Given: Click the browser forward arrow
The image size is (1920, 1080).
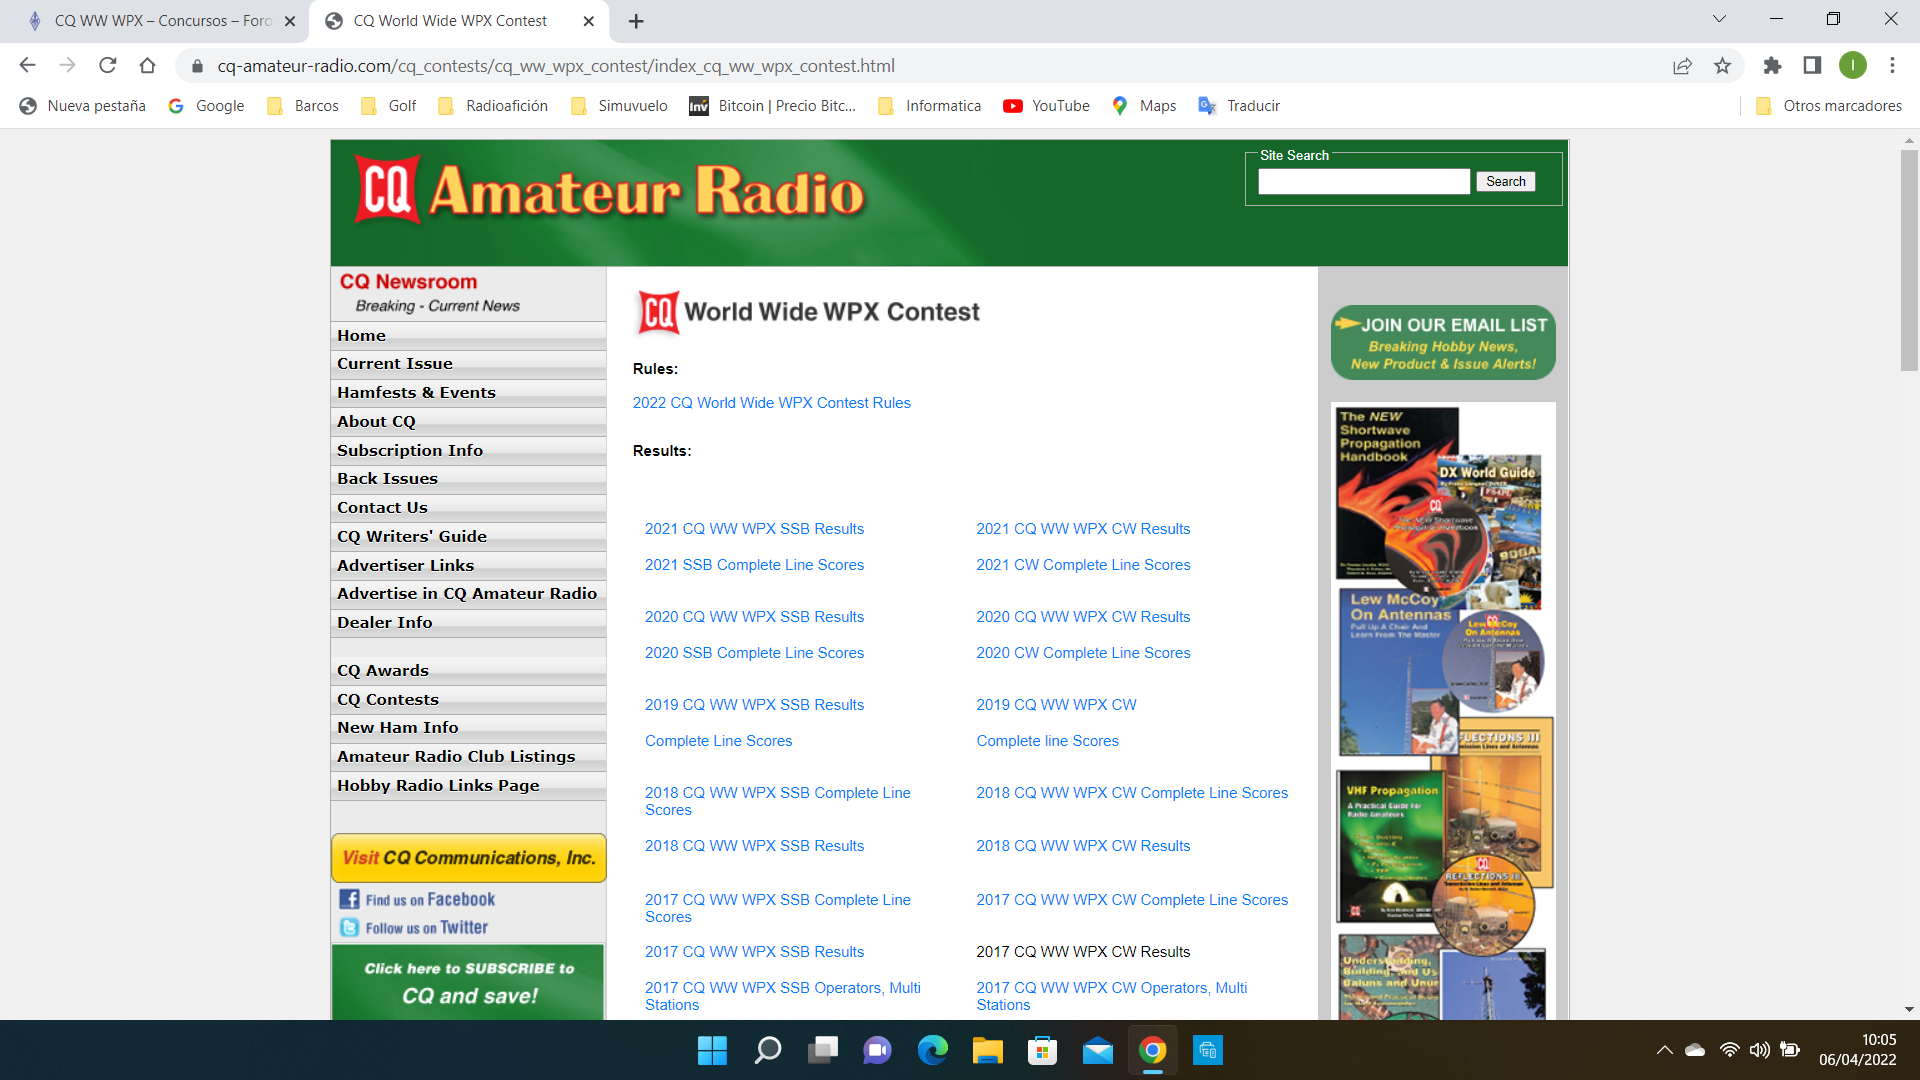Looking at the screenshot, I should pyautogui.click(x=67, y=65).
